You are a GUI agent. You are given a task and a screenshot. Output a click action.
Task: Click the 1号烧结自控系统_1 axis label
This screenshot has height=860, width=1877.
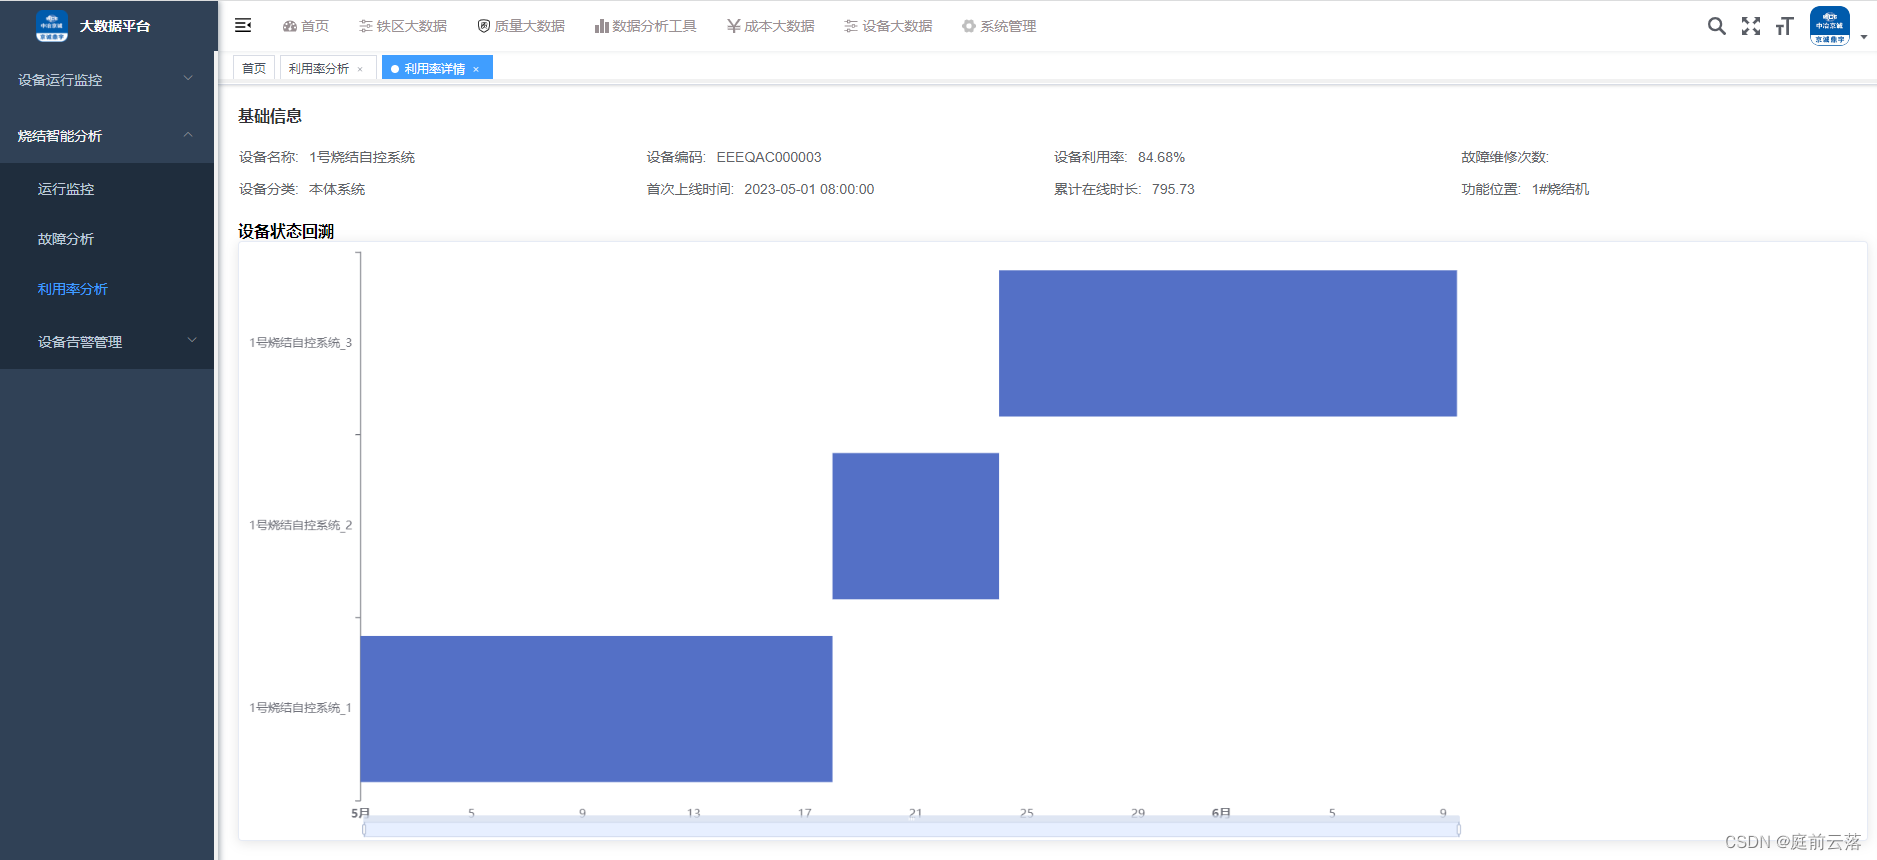[x=300, y=708]
